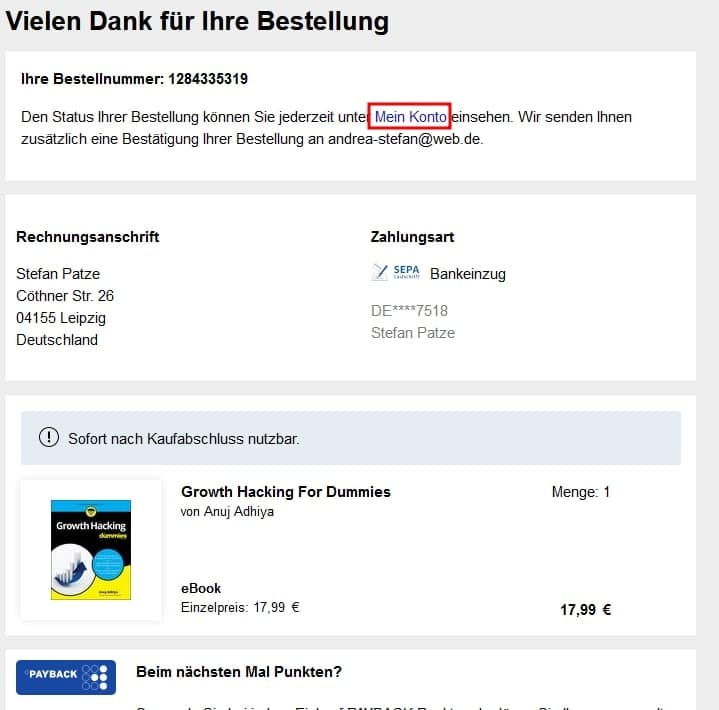Click the SEPA Lastschrift logo icon
Screen dimensions: 719x710
tap(396, 272)
